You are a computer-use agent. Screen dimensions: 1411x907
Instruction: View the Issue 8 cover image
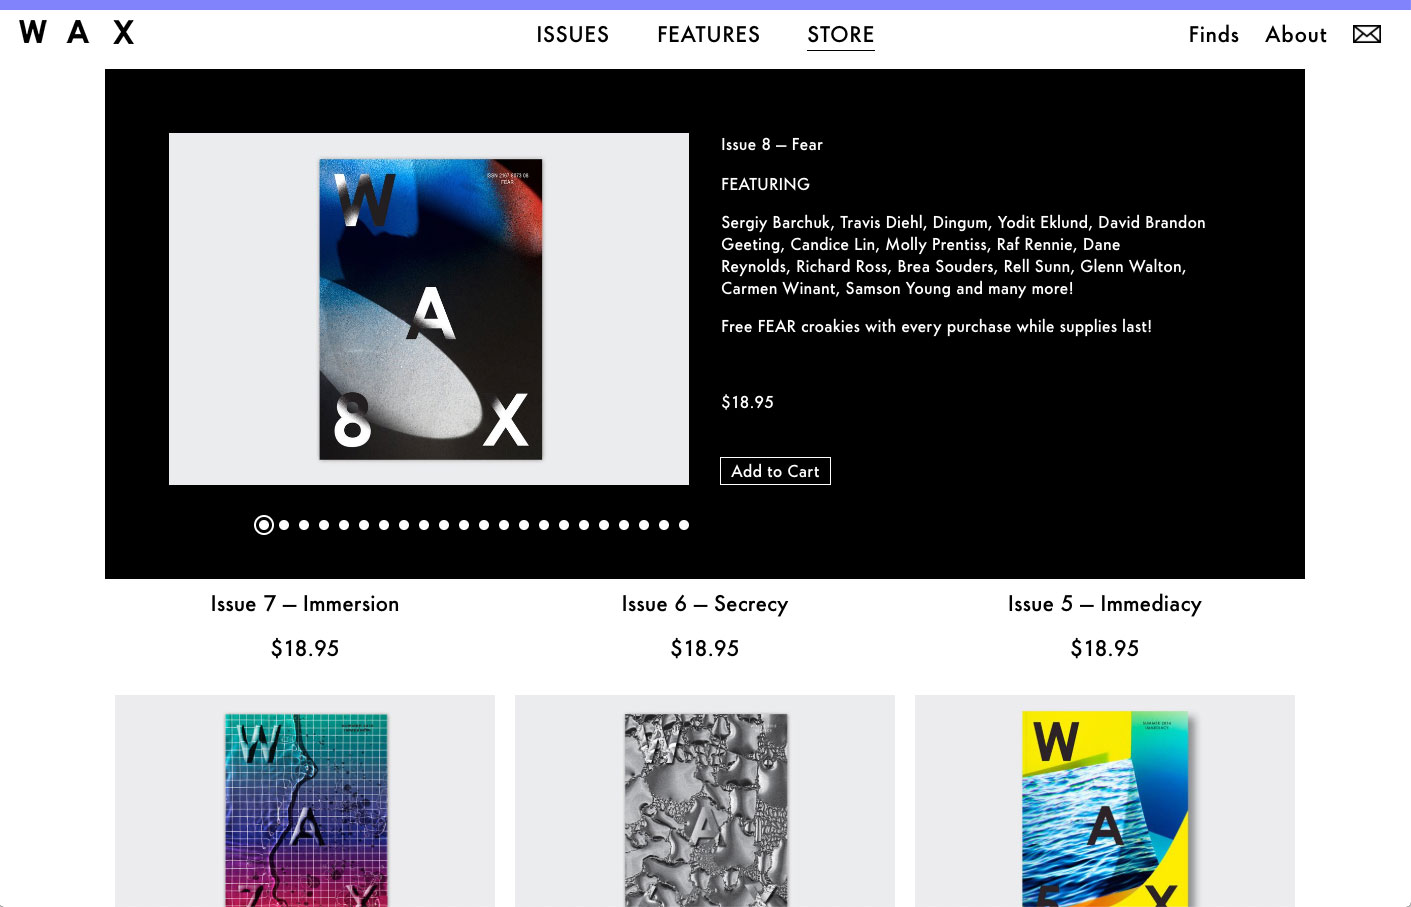429,308
